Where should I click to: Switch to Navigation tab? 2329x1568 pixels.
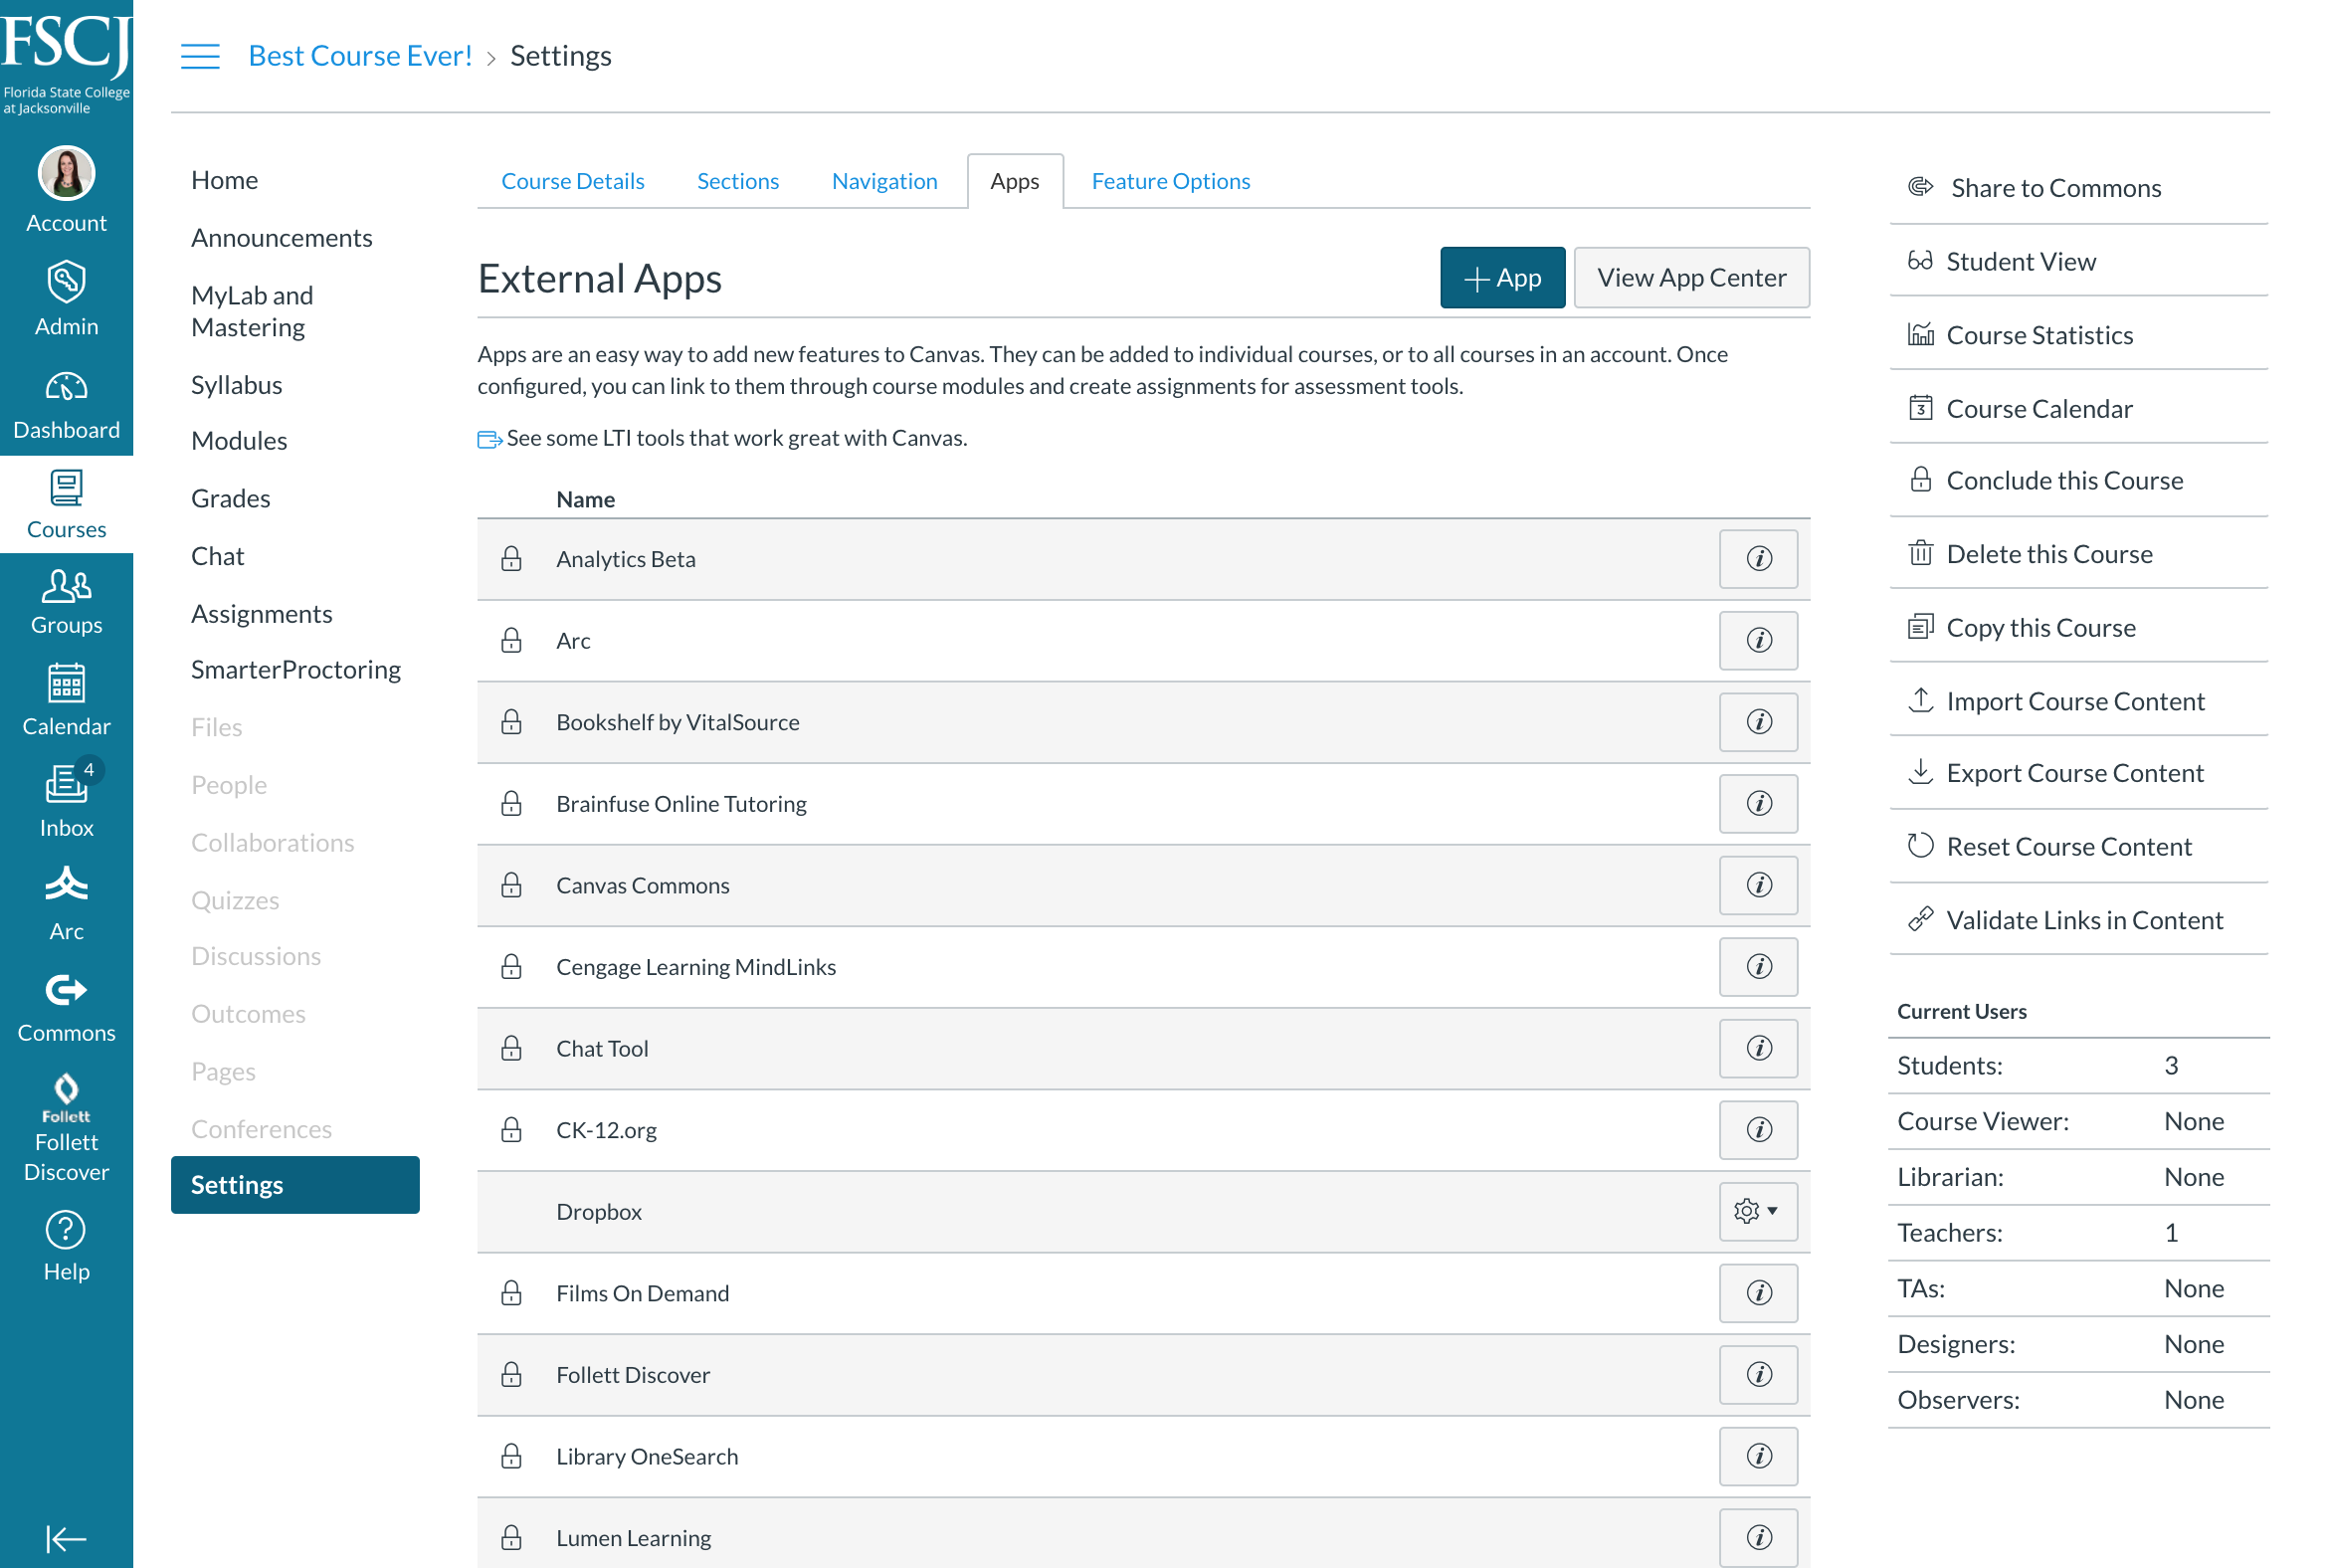(x=884, y=181)
